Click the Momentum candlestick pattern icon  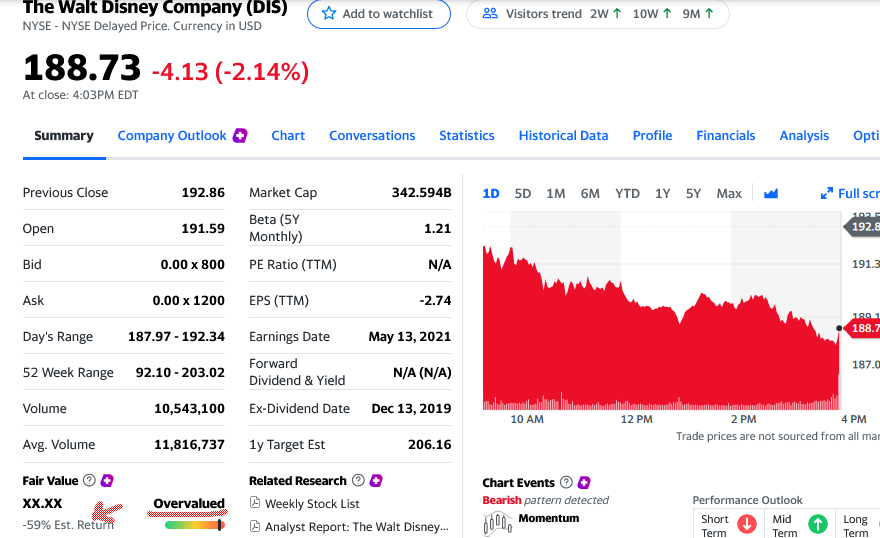coord(497,524)
